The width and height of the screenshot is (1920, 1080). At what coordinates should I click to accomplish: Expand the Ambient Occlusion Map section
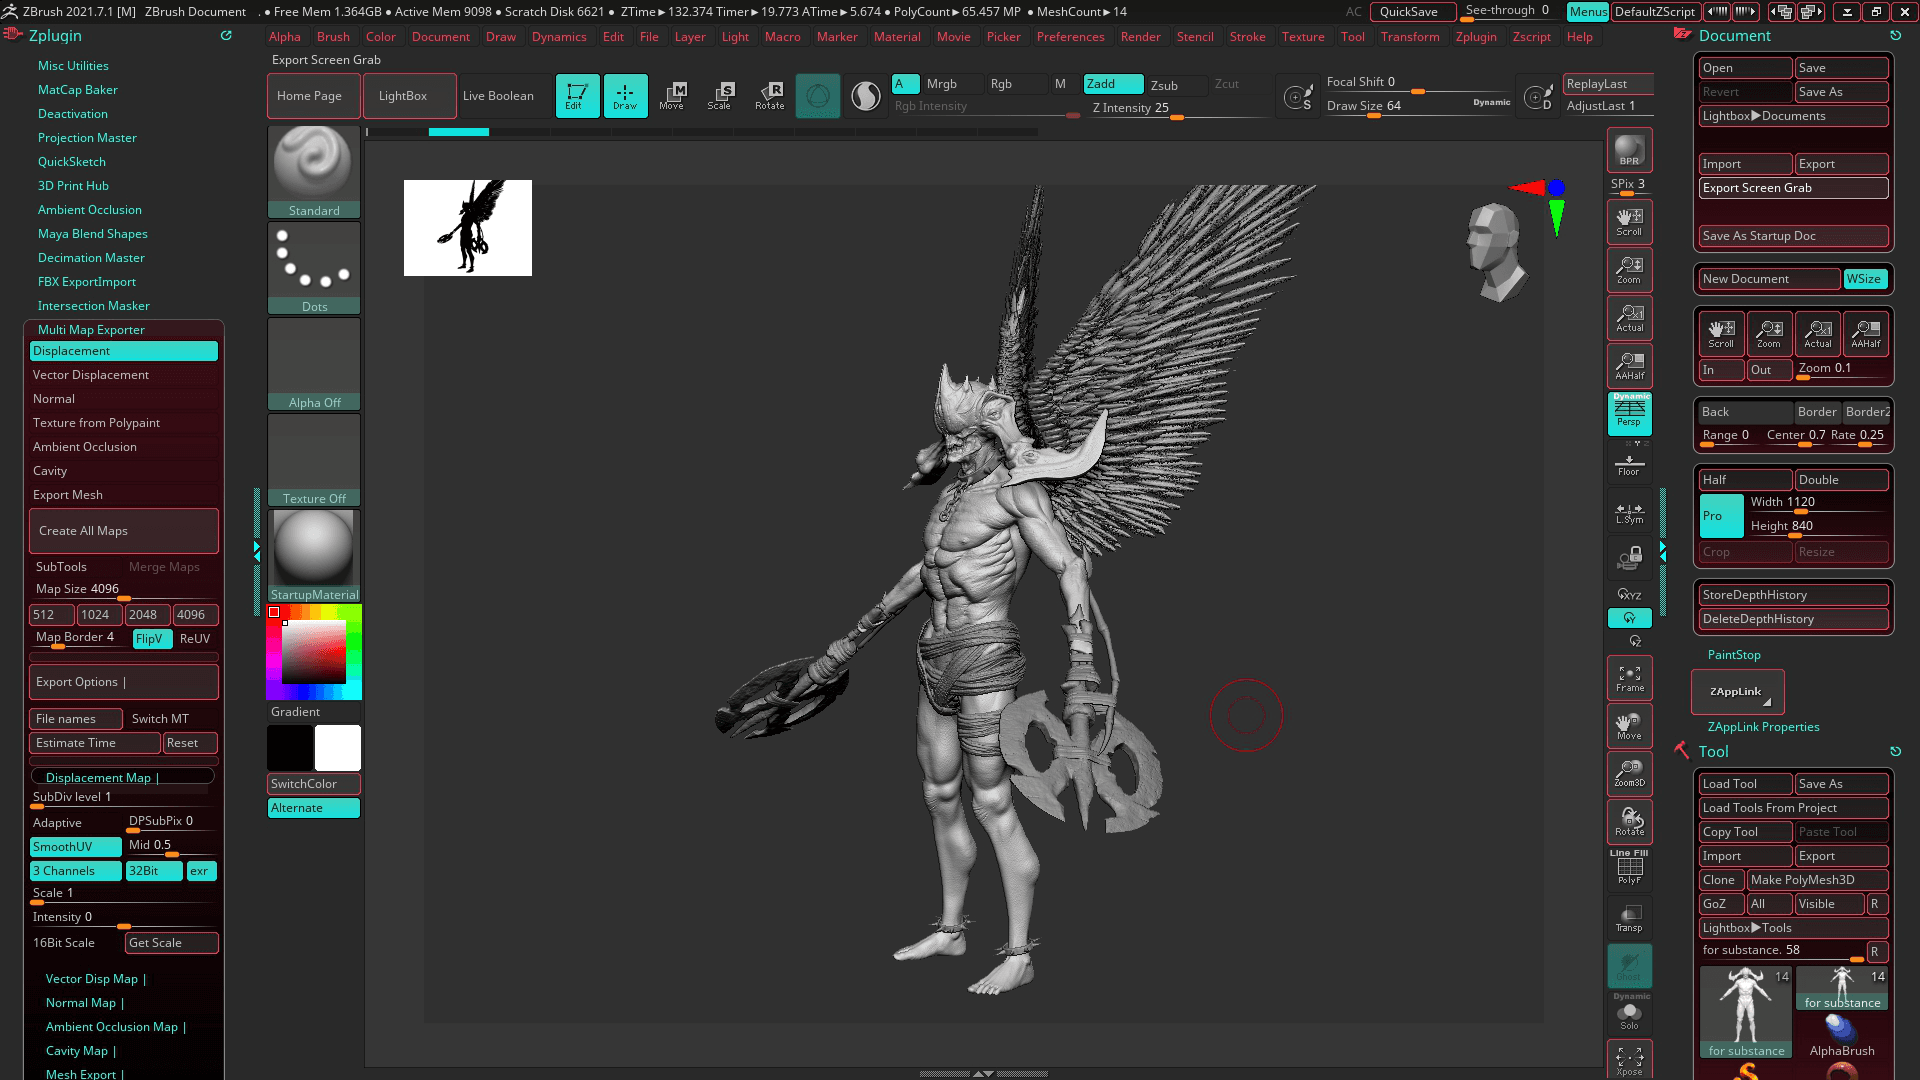tap(116, 1027)
